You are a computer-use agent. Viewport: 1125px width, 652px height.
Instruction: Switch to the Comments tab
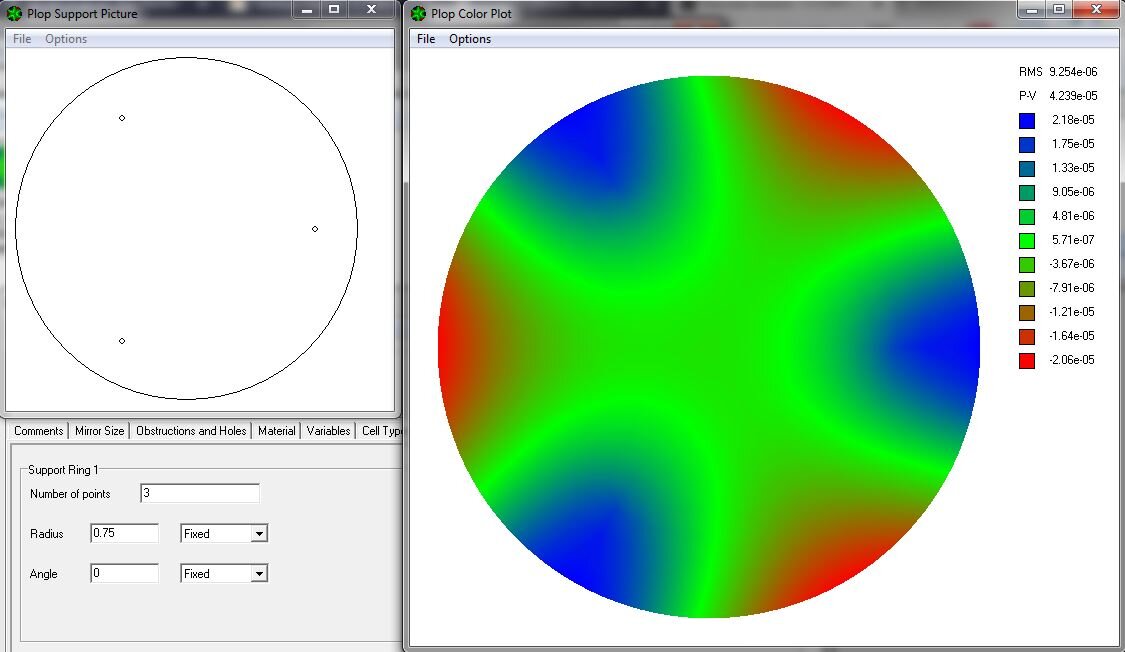point(38,431)
